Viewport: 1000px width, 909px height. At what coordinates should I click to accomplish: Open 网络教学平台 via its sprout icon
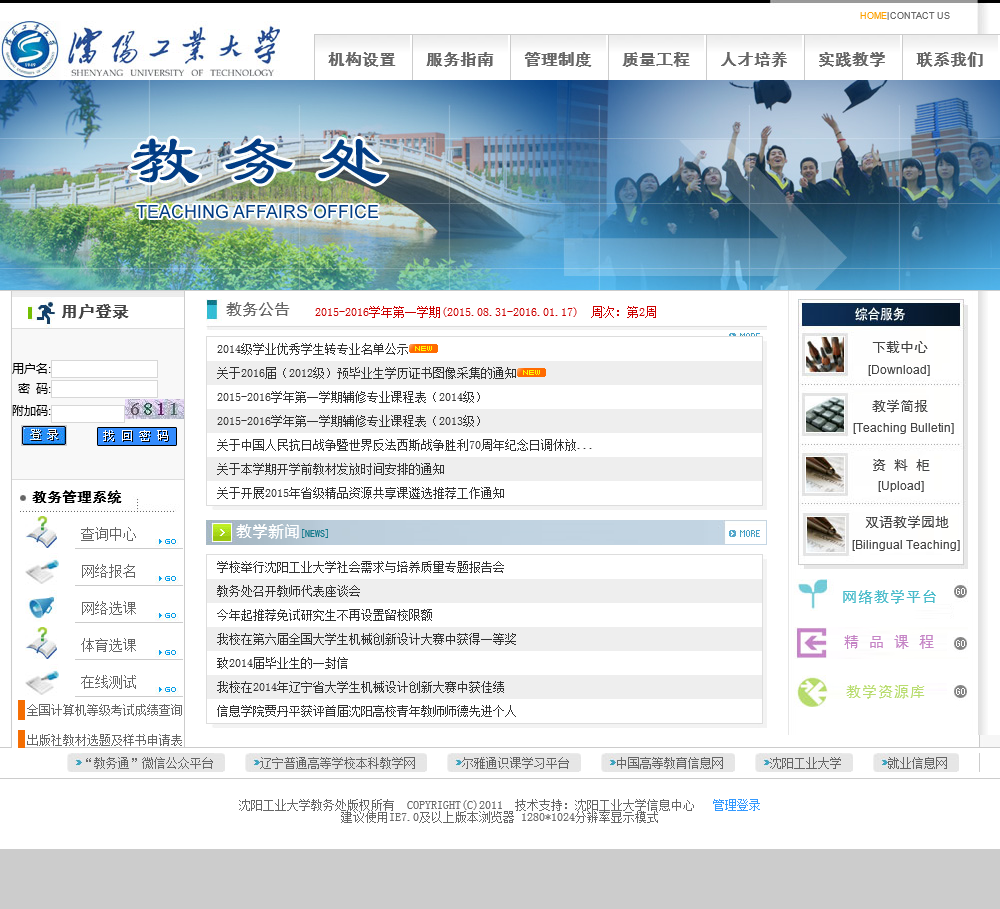[x=812, y=595]
